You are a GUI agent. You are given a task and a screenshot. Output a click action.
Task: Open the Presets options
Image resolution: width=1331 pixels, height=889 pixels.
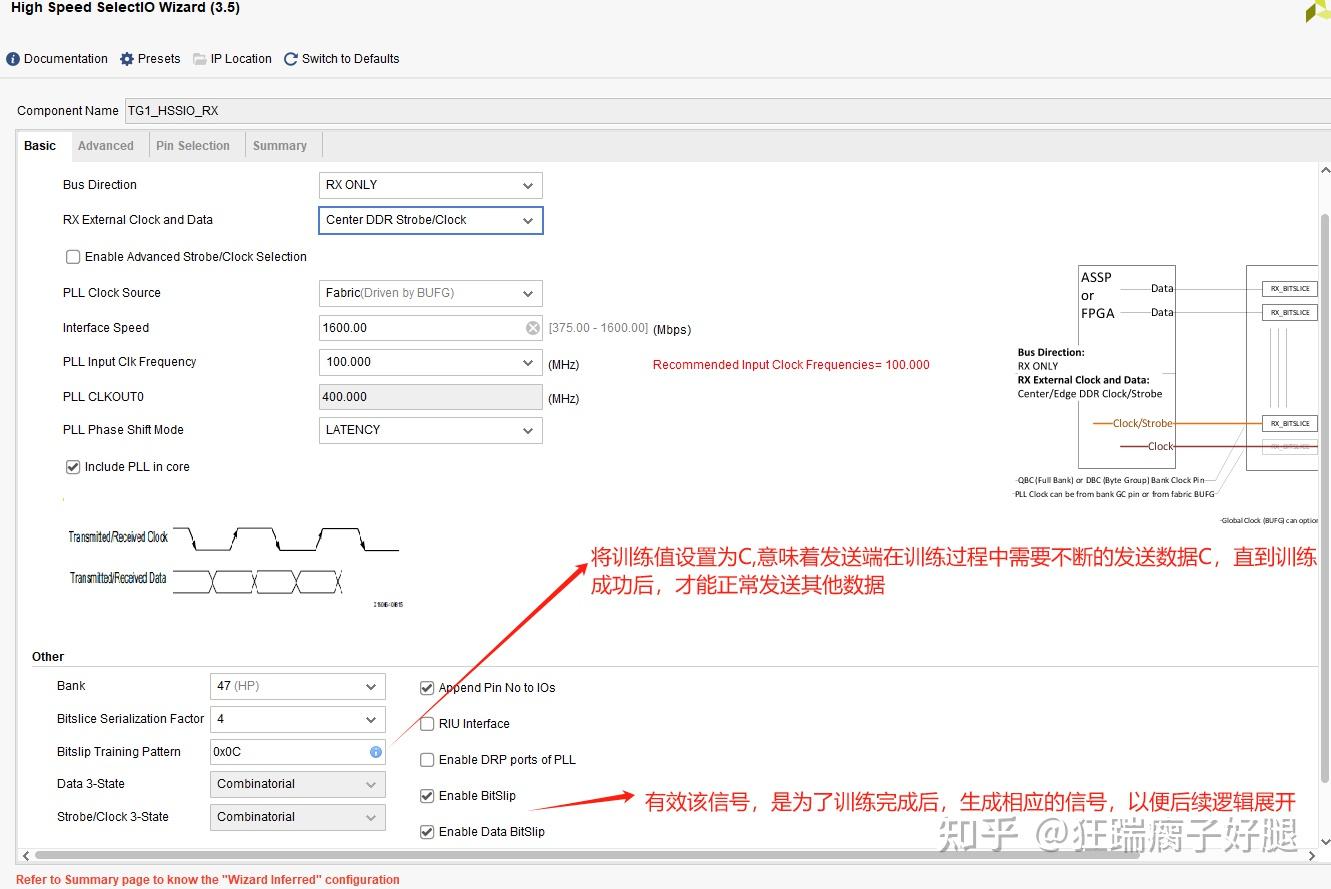click(150, 58)
